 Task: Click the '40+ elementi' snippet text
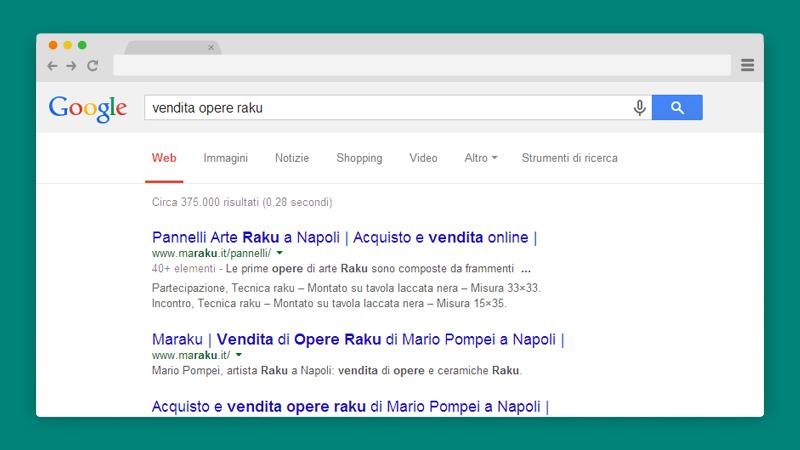[184, 269]
